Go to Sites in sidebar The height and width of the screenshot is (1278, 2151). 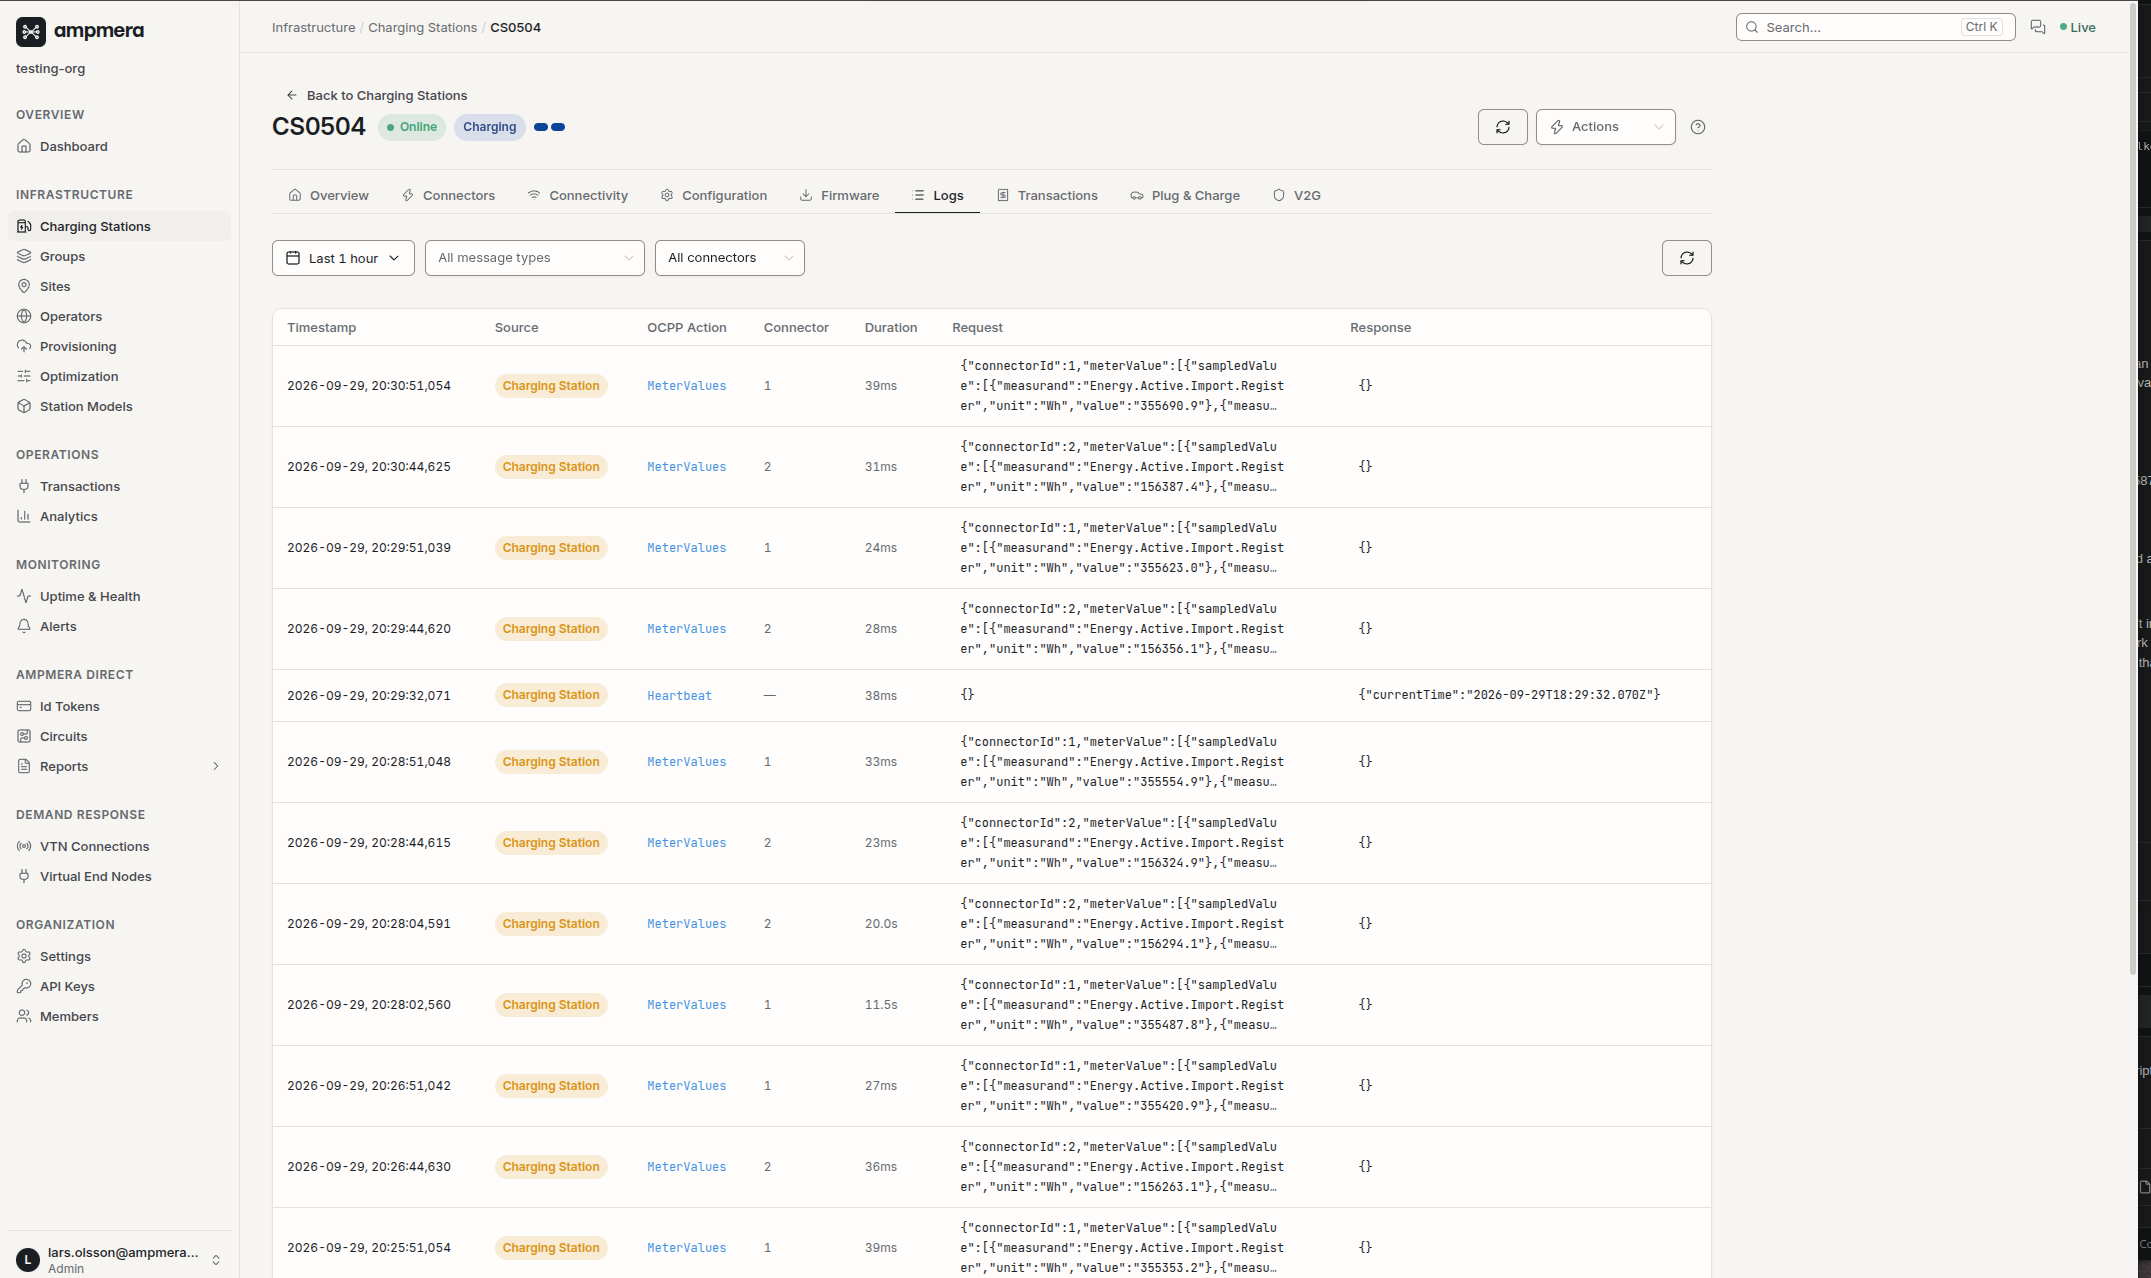click(119, 286)
